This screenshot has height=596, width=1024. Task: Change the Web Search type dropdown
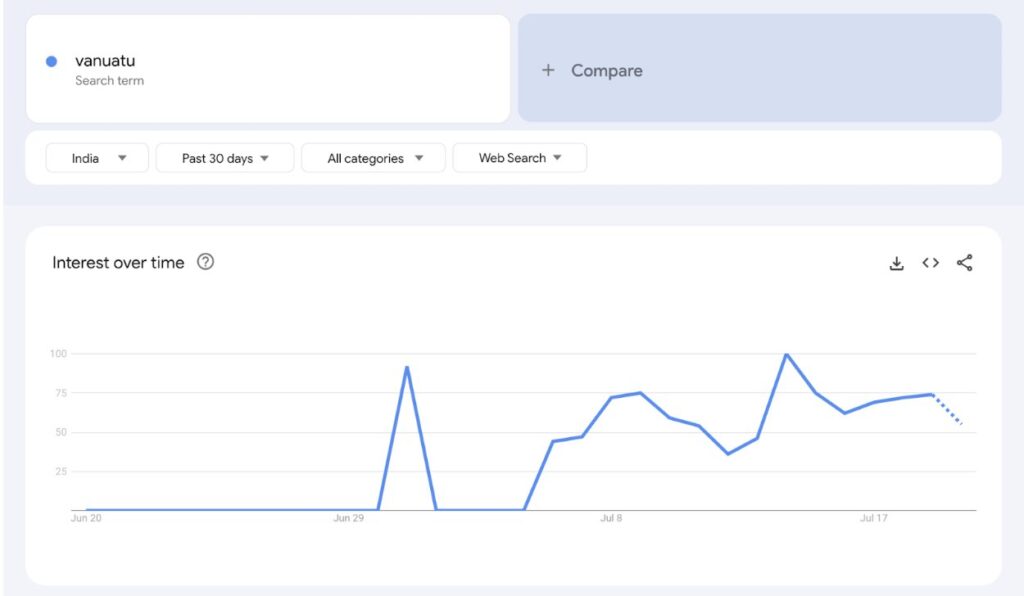tap(519, 158)
